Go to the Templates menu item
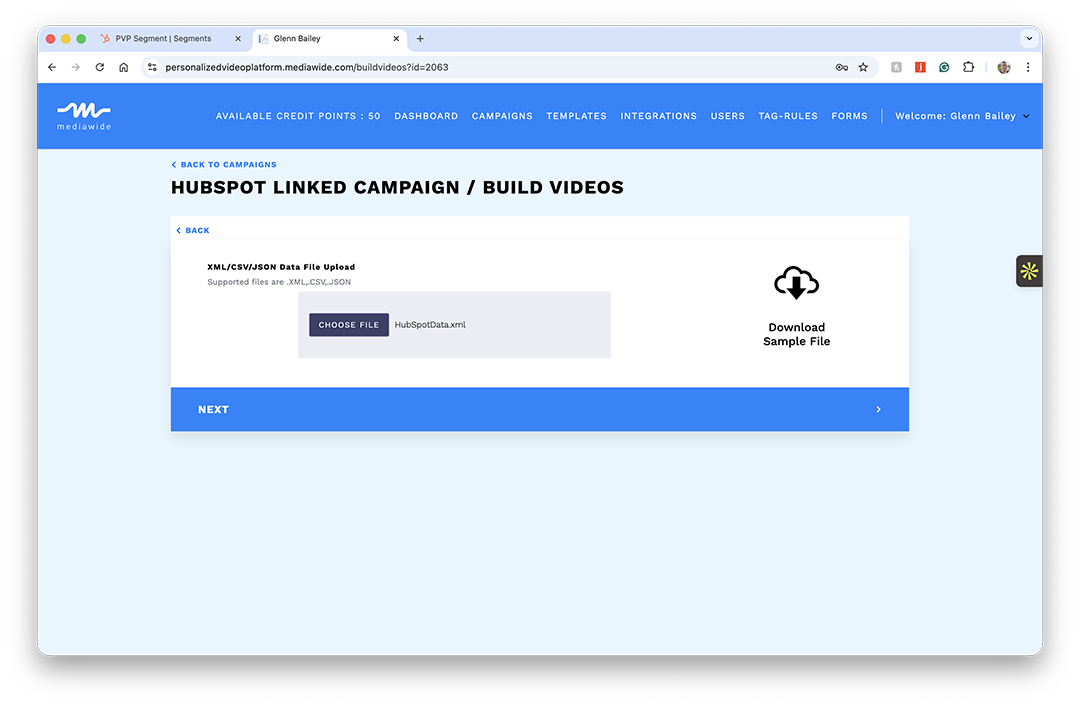1080x705 pixels. tap(576, 116)
